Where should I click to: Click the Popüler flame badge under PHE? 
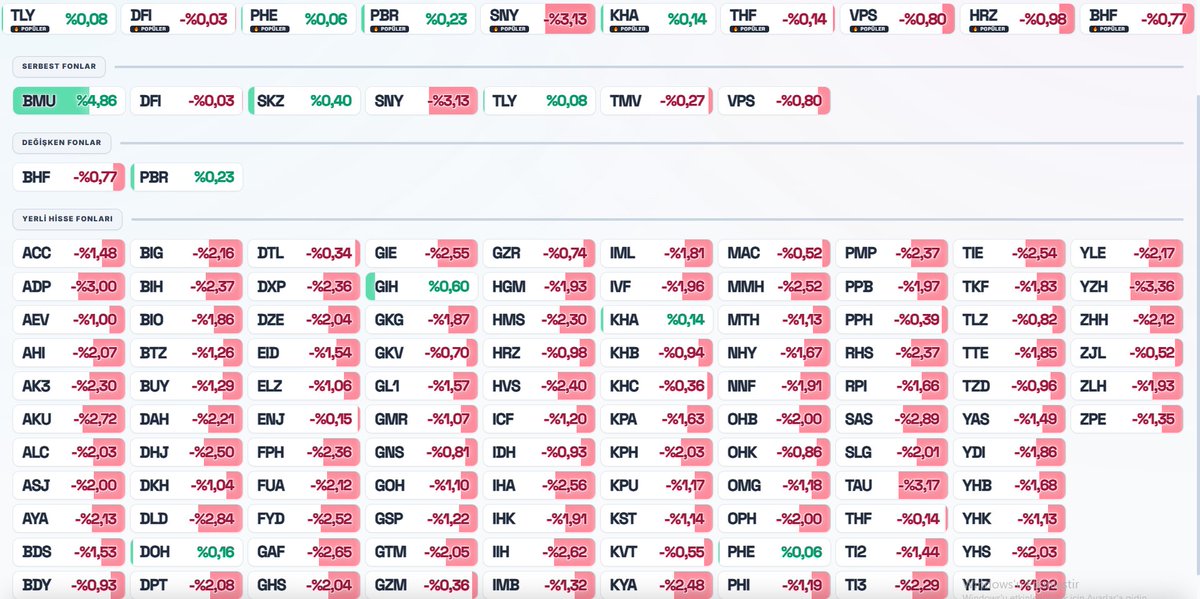point(269,29)
